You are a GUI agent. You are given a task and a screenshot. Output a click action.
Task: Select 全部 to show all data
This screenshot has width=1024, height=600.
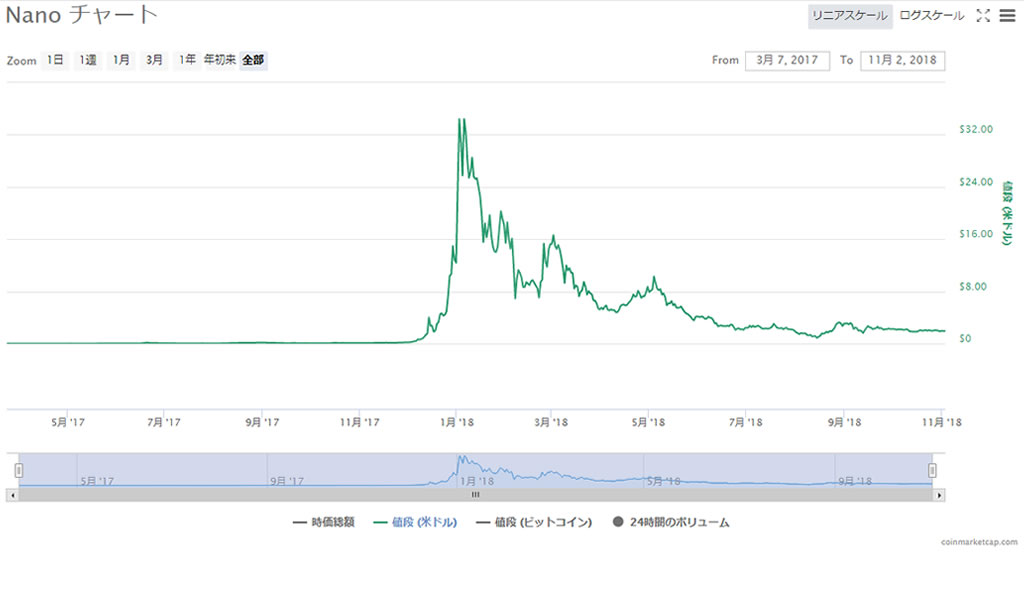pos(253,61)
